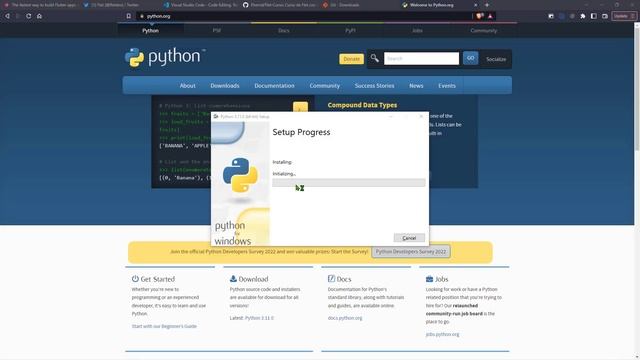Screen dimensions: 640x360
Task: Click the python.org address bar
Action: 304,16
